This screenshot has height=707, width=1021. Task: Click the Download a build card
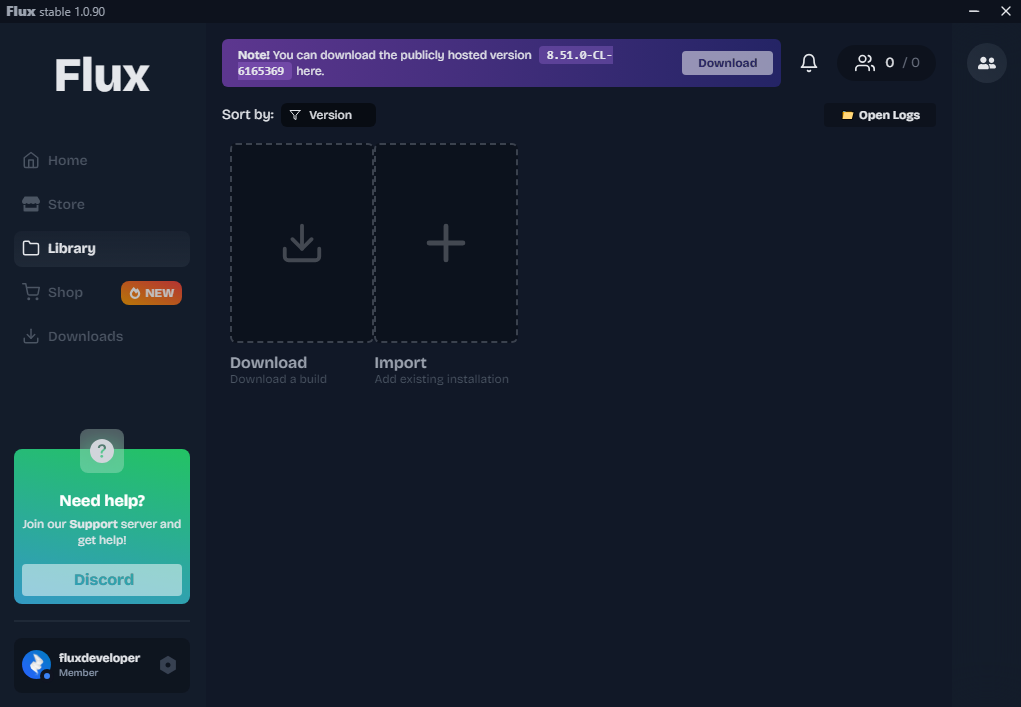click(301, 243)
